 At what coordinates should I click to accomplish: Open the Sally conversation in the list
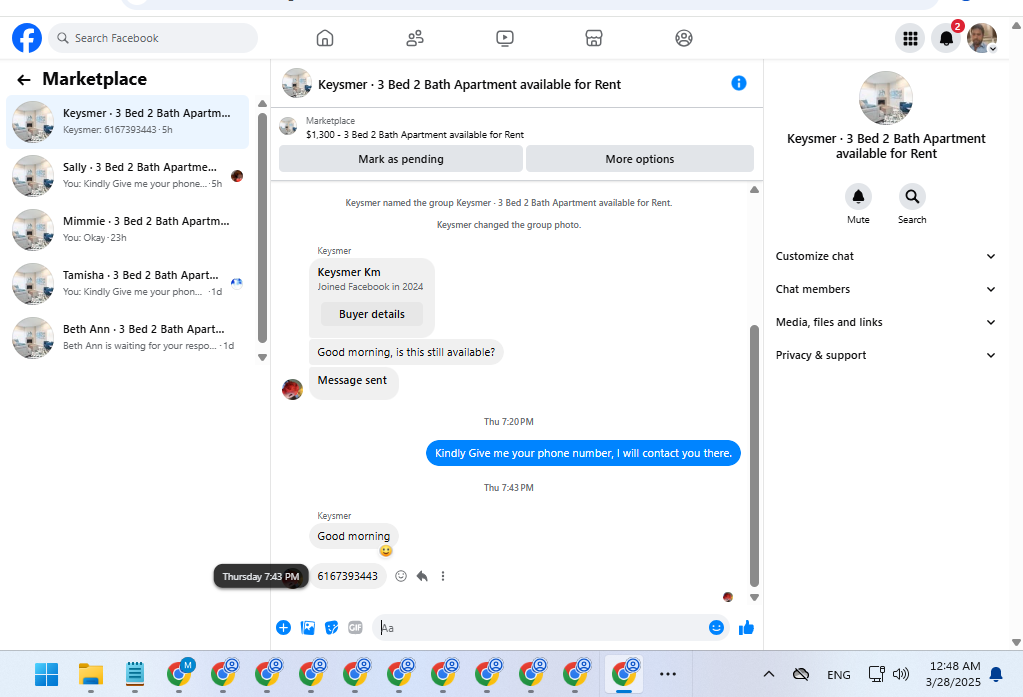(128, 176)
